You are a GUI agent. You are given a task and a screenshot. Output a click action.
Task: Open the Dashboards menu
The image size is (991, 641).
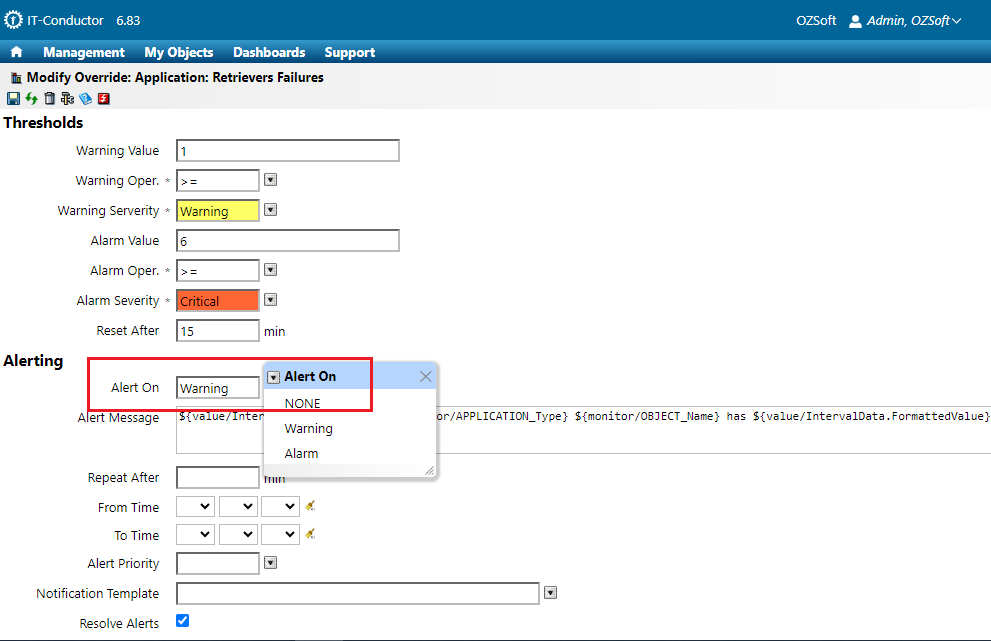[x=269, y=52]
